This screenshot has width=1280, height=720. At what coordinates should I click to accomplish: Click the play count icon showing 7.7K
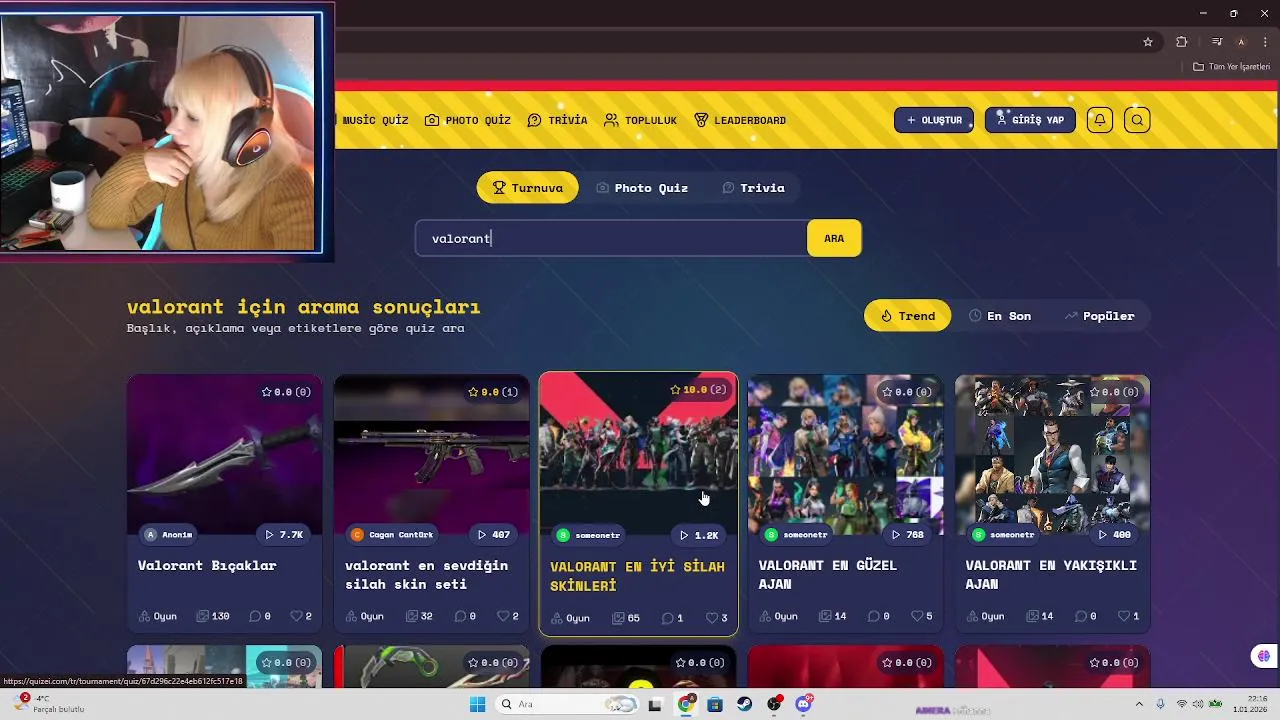[x=270, y=535]
